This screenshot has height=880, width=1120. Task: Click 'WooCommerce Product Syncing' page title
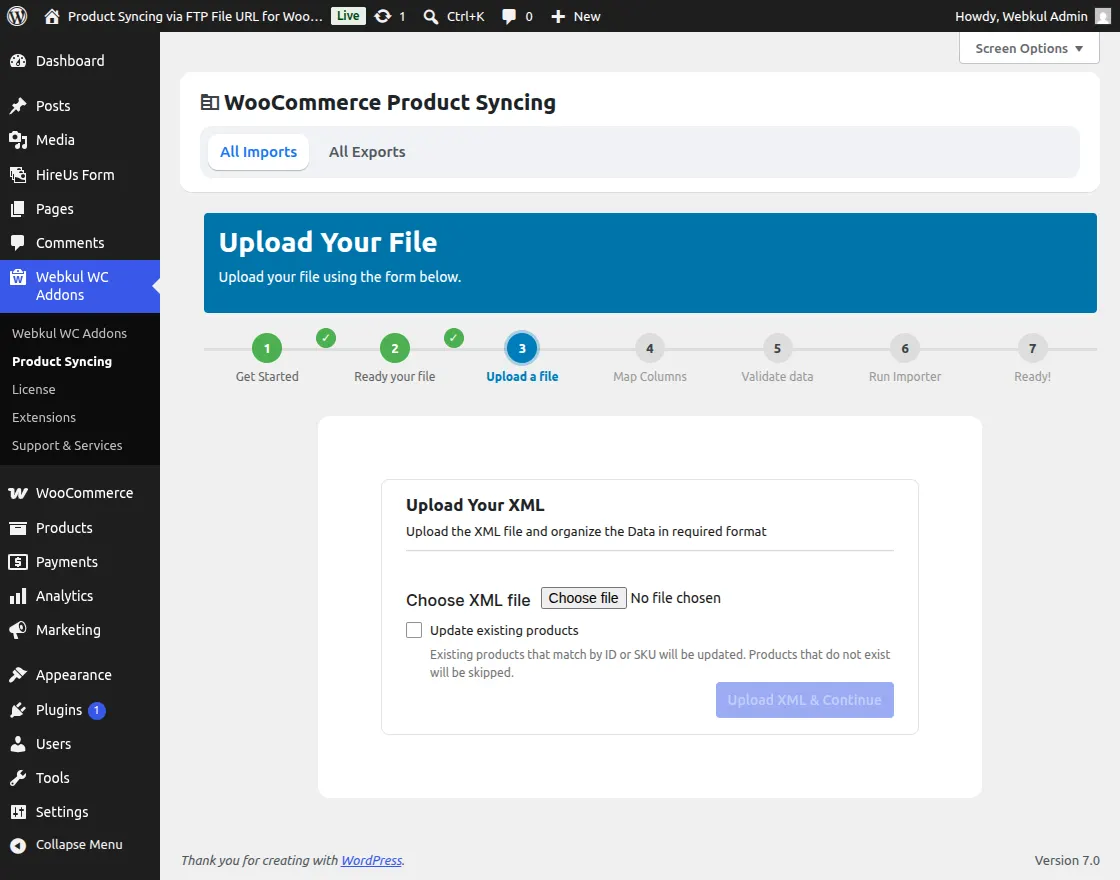click(390, 102)
